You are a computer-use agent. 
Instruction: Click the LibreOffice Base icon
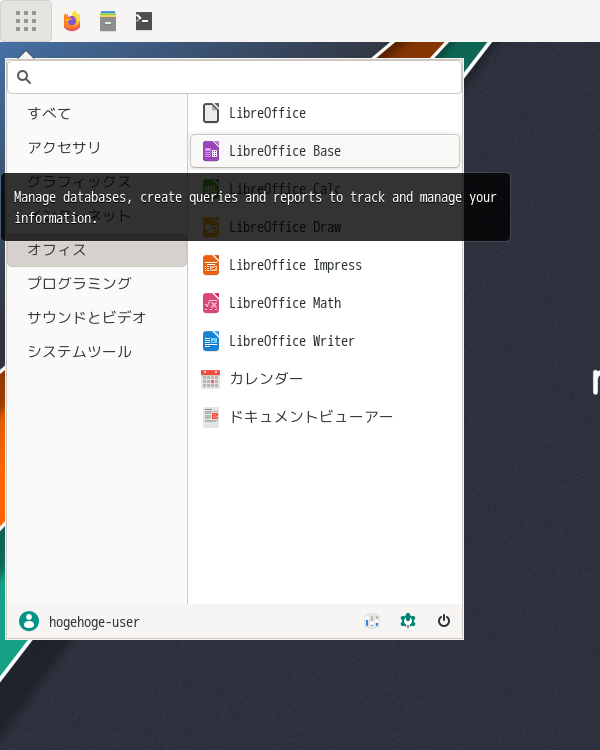tap(211, 151)
